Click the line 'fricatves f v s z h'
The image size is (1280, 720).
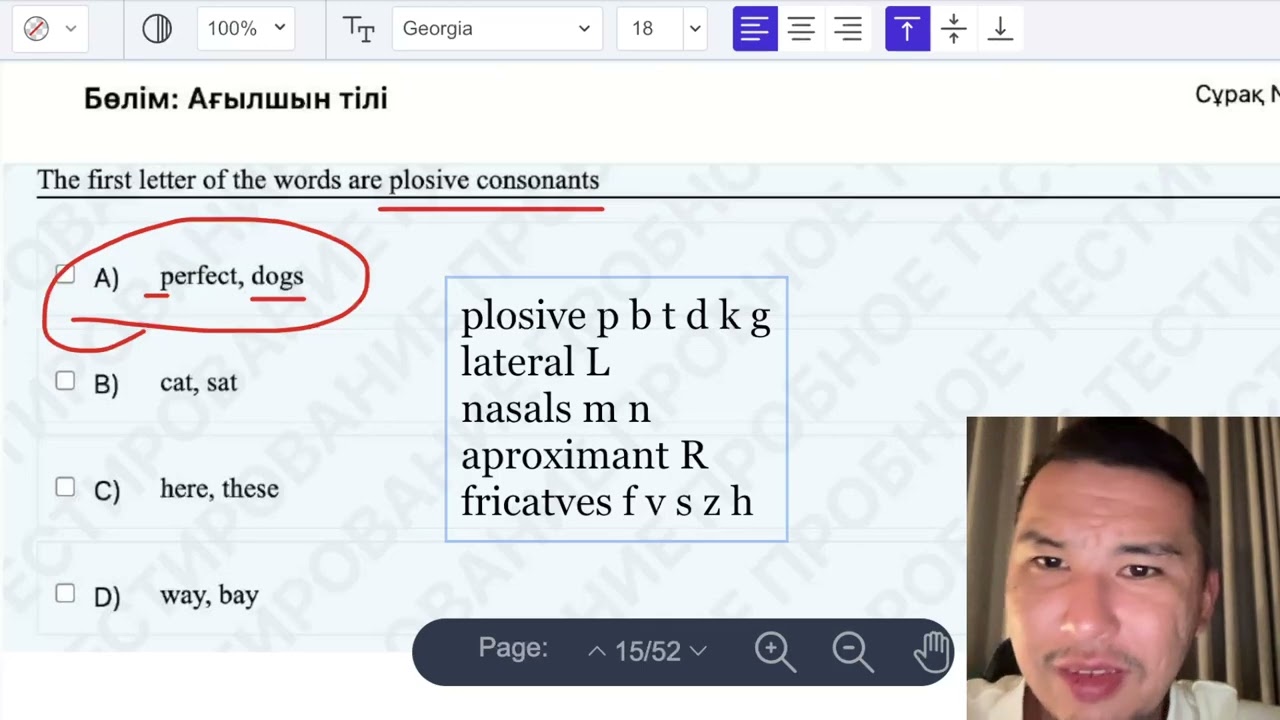click(606, 502)
